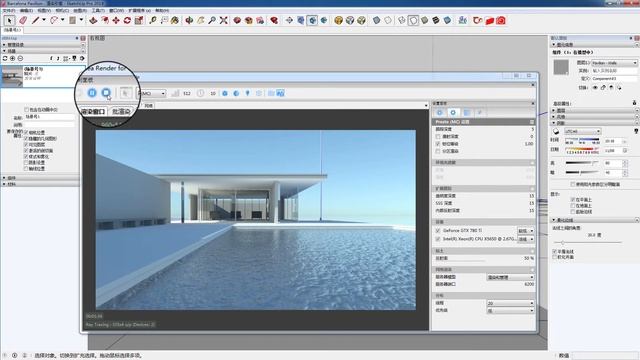Remove scene with the minus icon
The height and width of the screenshot is (360, 640).
pos(20,58)
